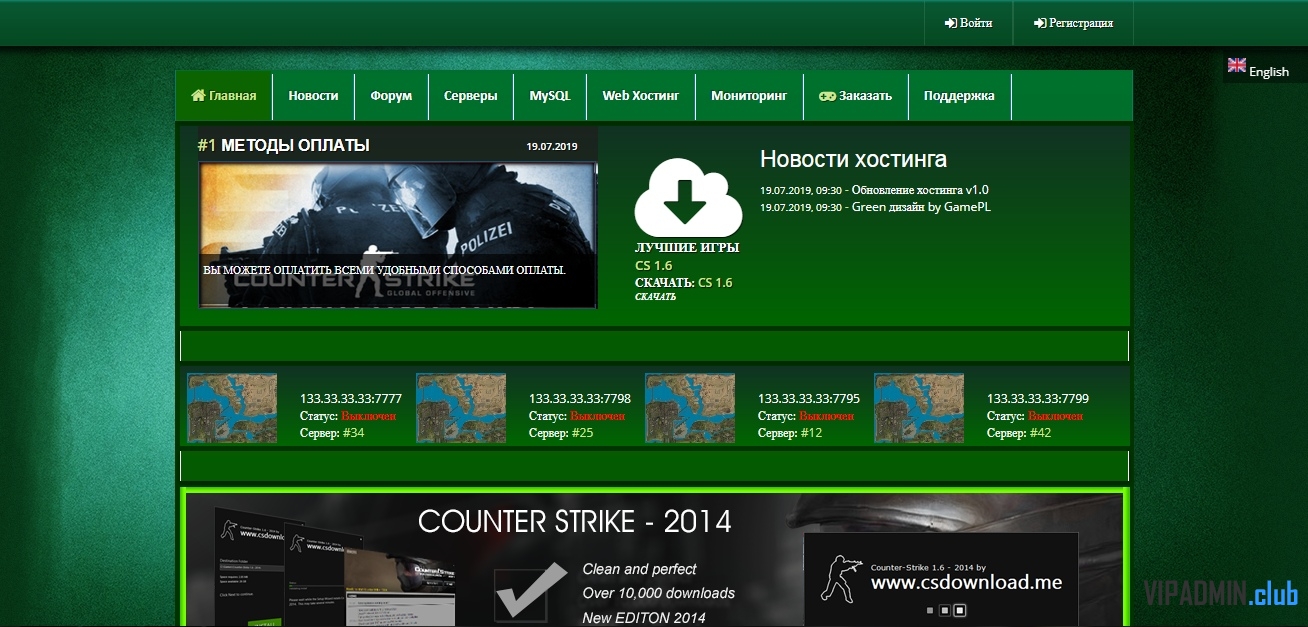The image size is (1308, 627).
Task: Open server link #12
Action: (812, 433)
